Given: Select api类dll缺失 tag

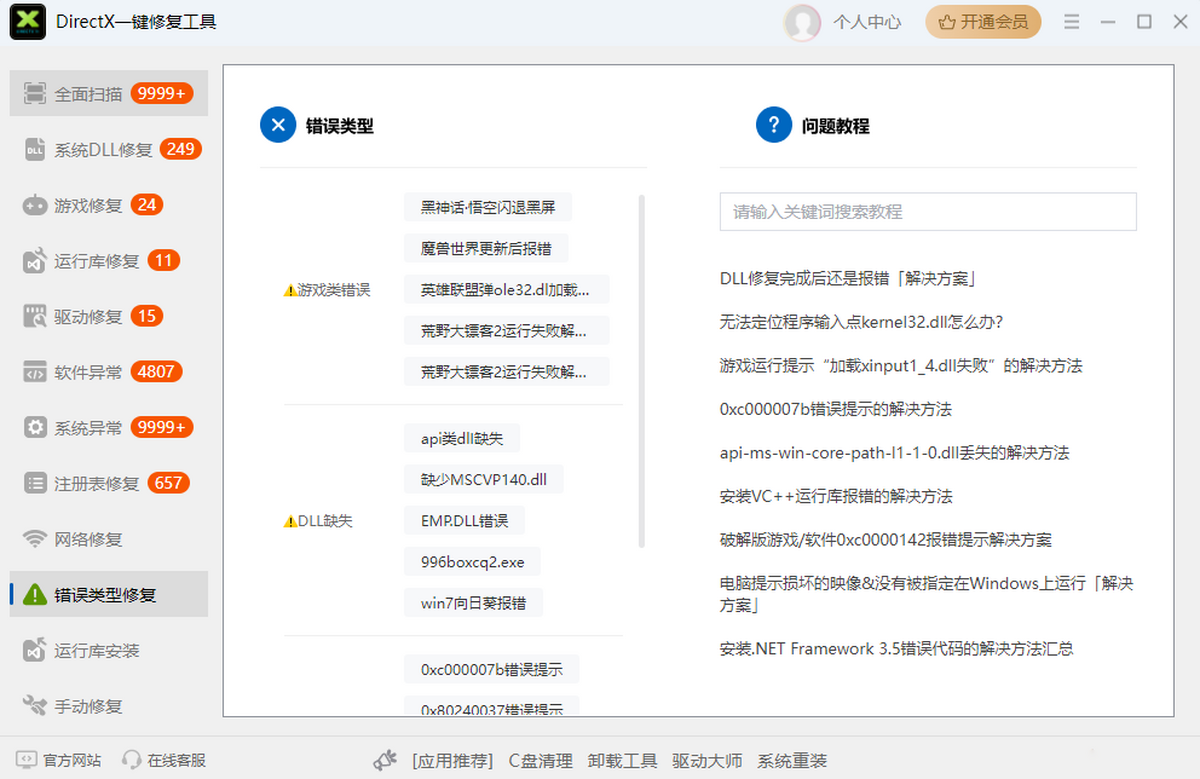Looking at the screenshot, I should 462,438.
